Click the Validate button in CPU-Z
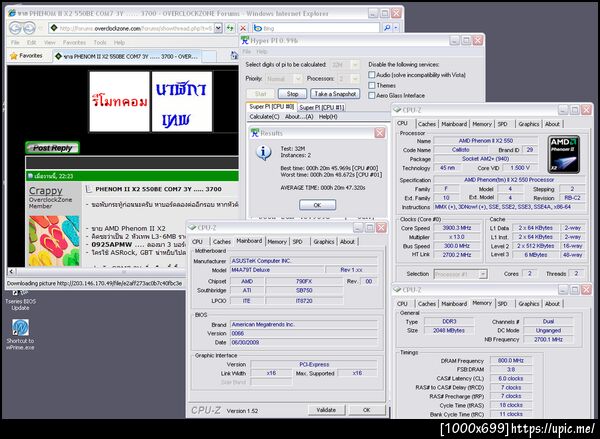This screenshot has height=439, width=600. coord(326,410)
